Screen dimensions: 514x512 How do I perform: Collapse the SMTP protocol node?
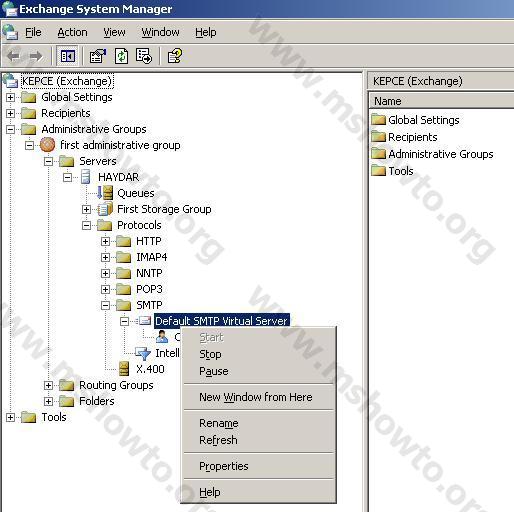click(x=105, y=305)
